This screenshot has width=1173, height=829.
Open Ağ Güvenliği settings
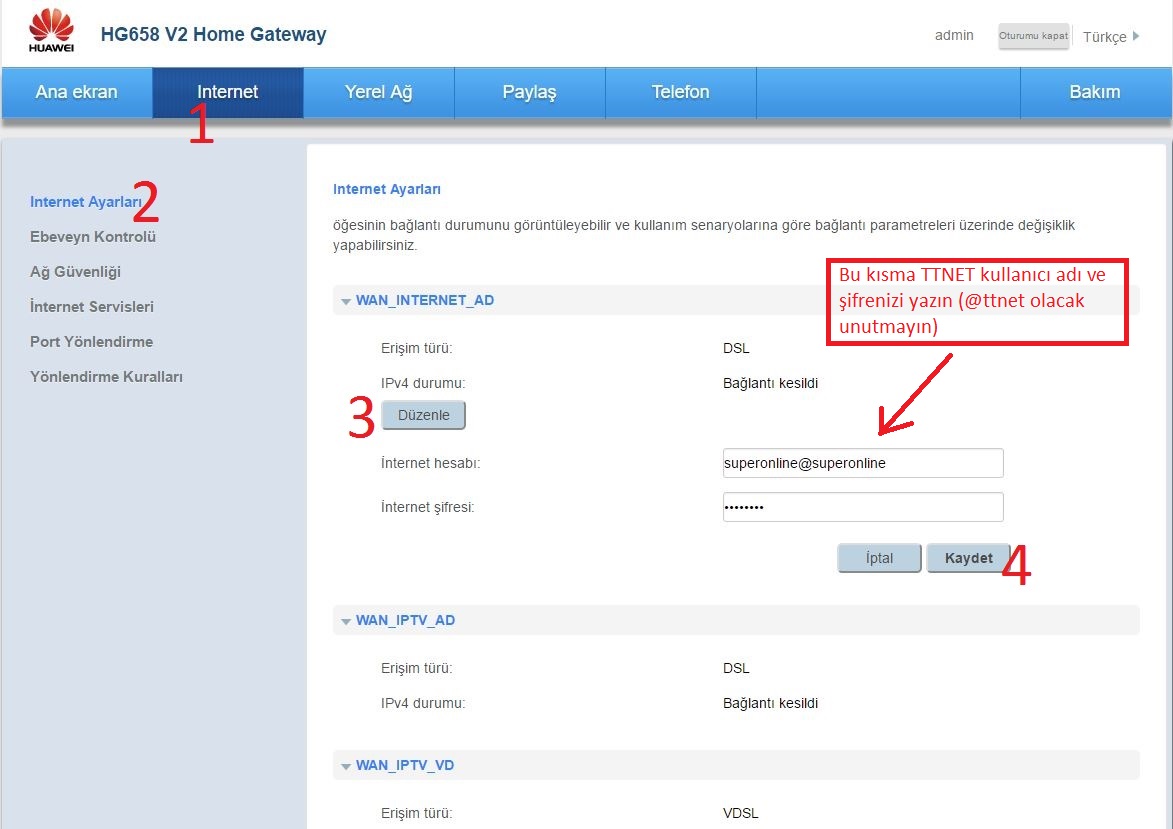coord(76,272)
